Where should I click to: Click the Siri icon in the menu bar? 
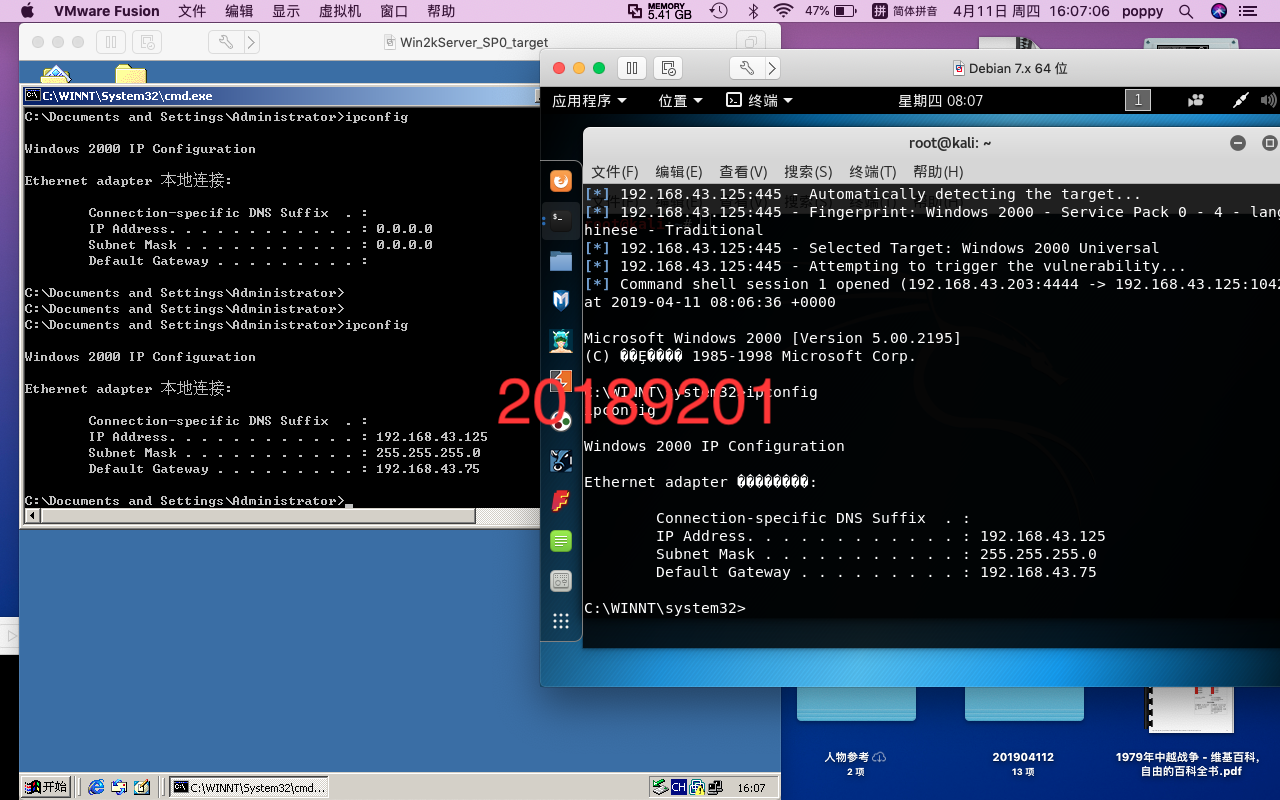tap(1218, 11)
